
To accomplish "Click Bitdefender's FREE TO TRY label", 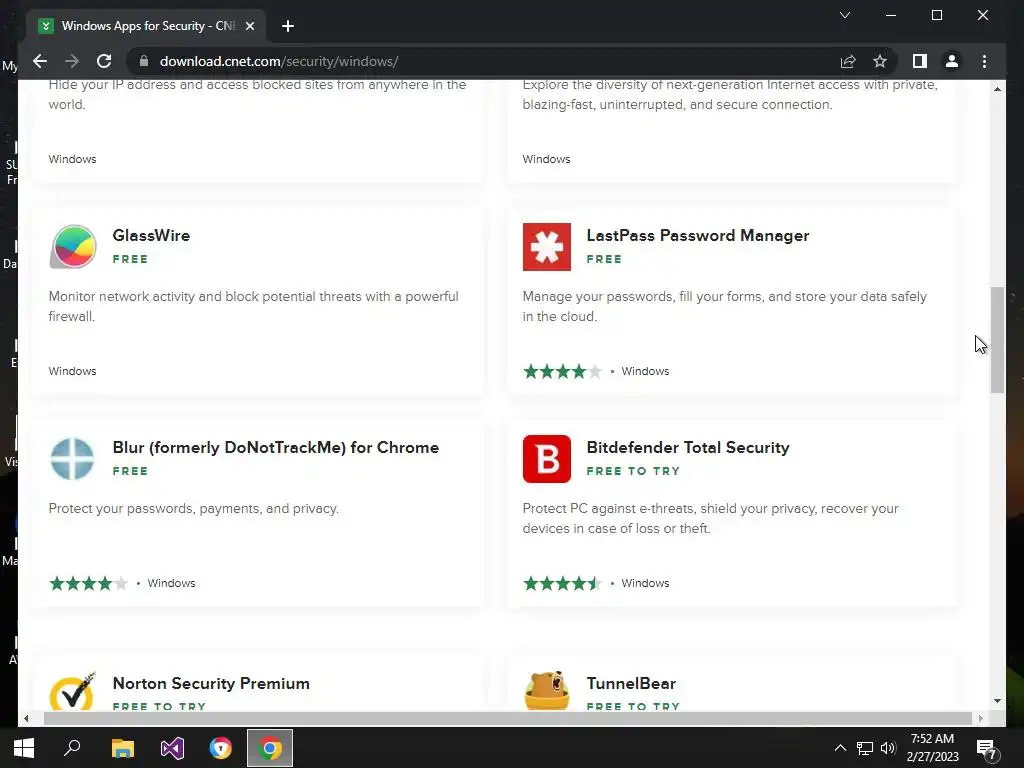I will pos(633,471).
